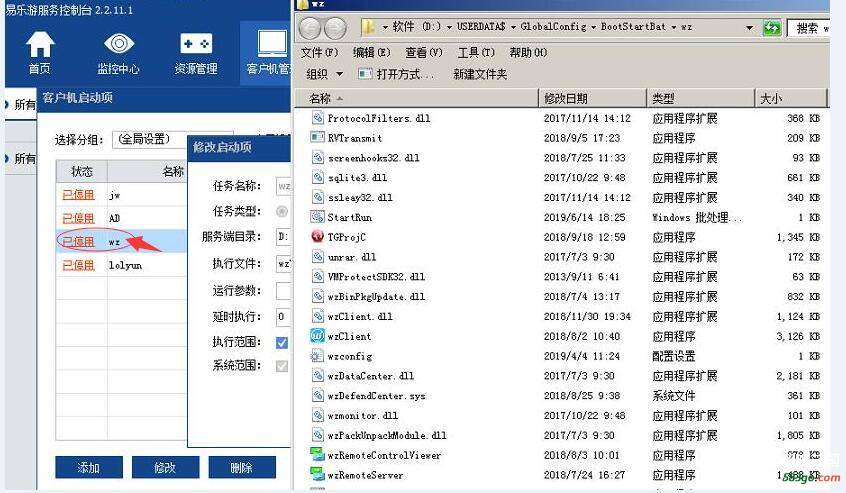Sort files by 类型 column header

coord(700,98)
